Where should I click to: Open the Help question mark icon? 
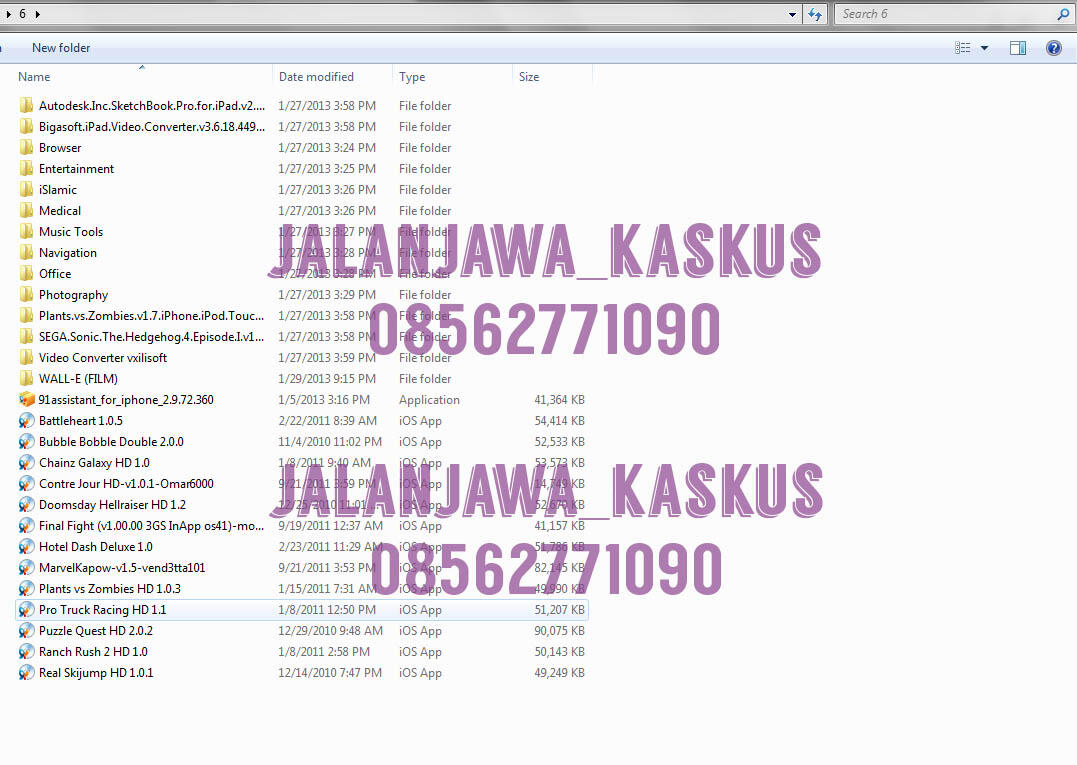1053,47
